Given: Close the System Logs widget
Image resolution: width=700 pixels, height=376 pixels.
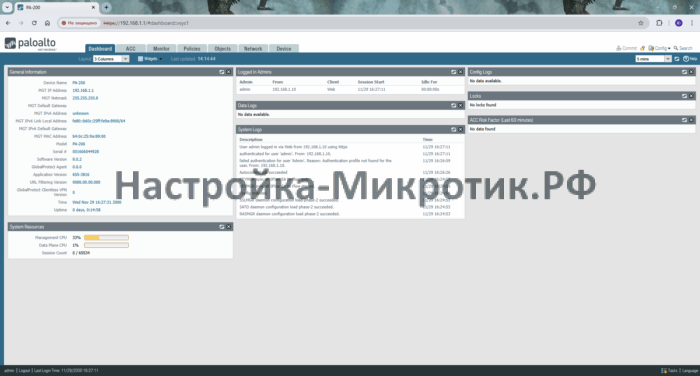Looking at the screenshot, I should [x=460, y=130].
